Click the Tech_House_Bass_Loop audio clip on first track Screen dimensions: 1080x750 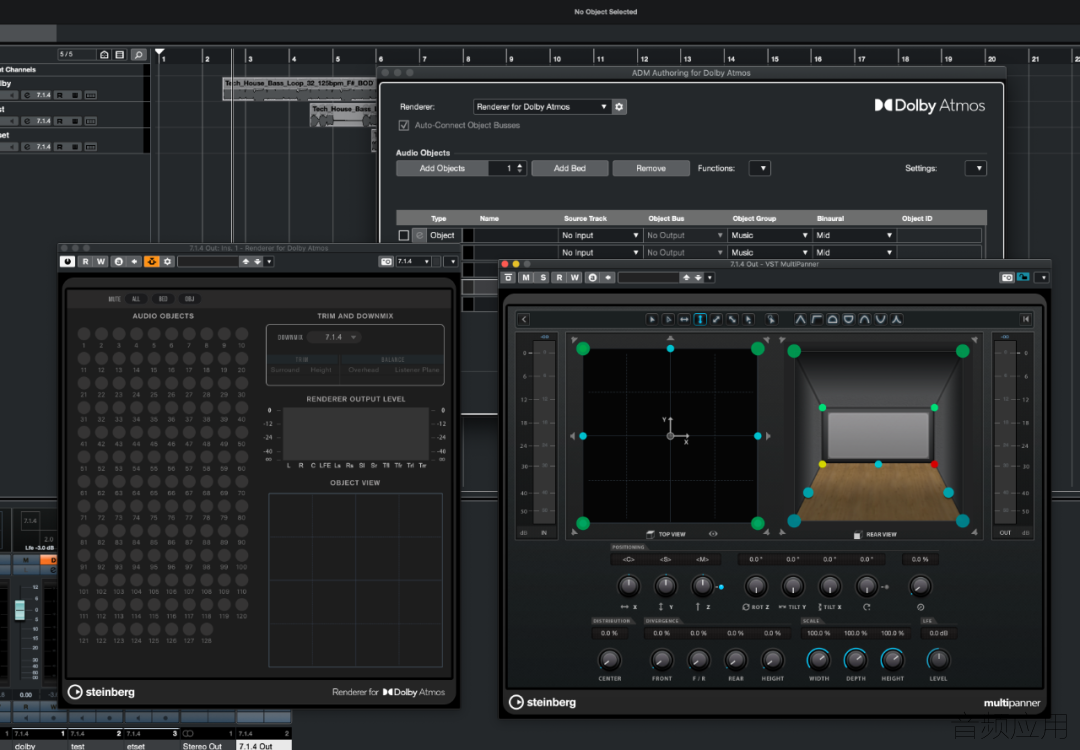tap(300, 89)
